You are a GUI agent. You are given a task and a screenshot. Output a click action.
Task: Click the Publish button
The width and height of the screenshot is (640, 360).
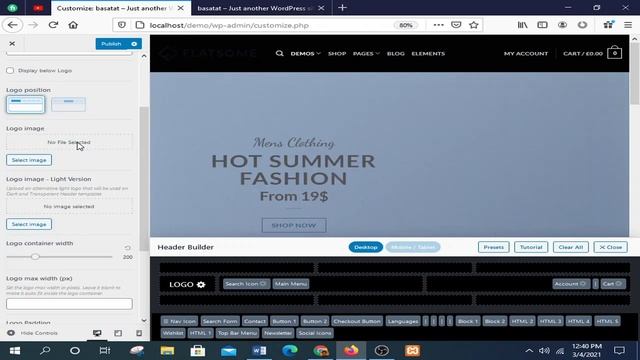111,44
